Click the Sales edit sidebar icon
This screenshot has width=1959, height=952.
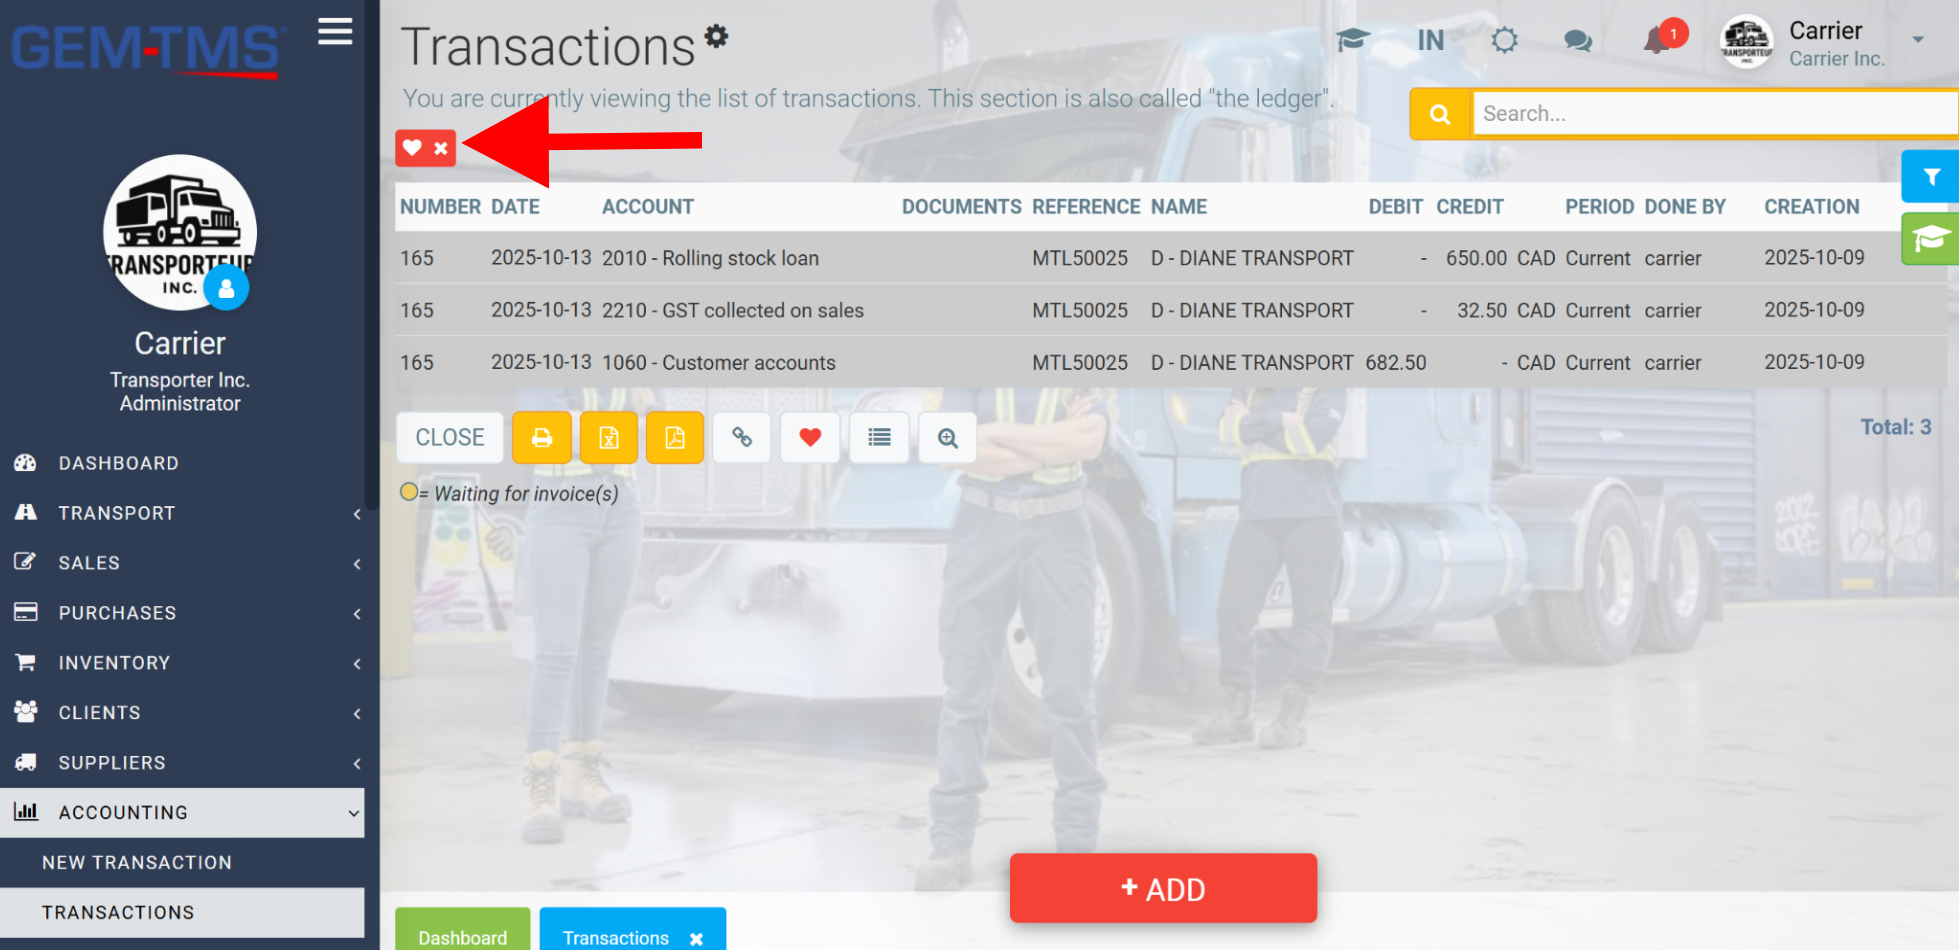26,561
